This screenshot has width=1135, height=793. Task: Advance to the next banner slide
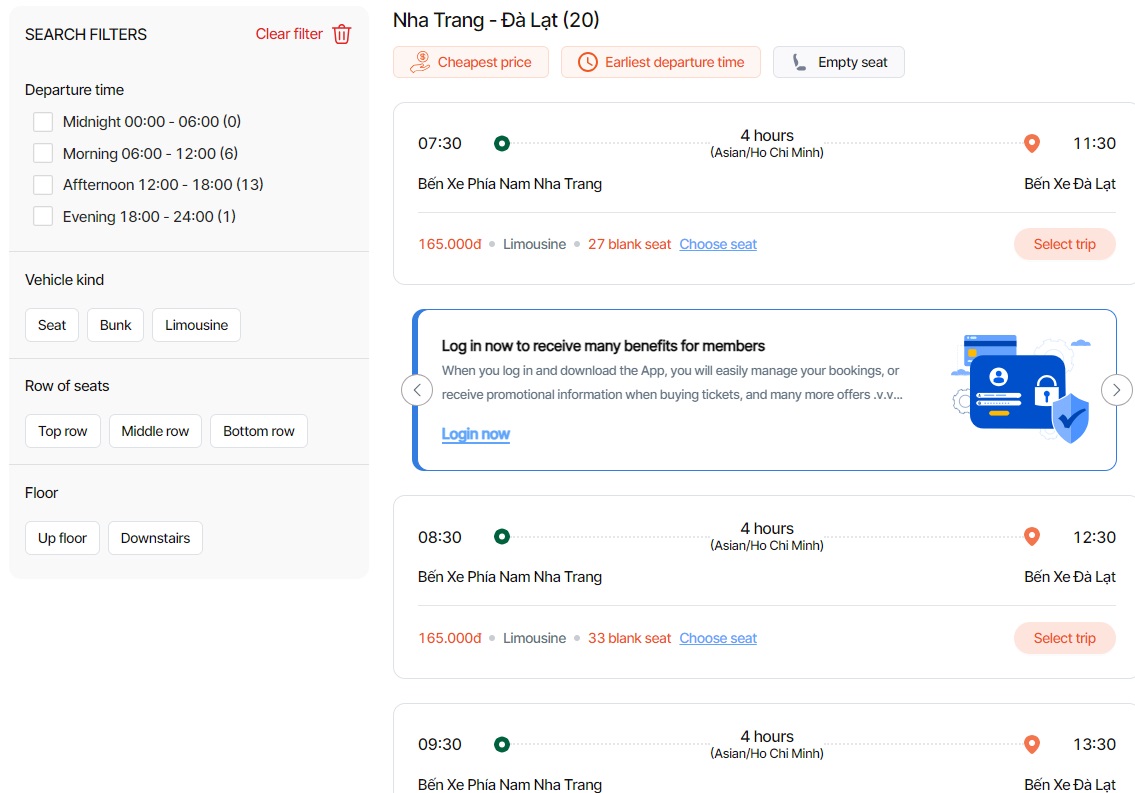click(x=1116, y=389)
